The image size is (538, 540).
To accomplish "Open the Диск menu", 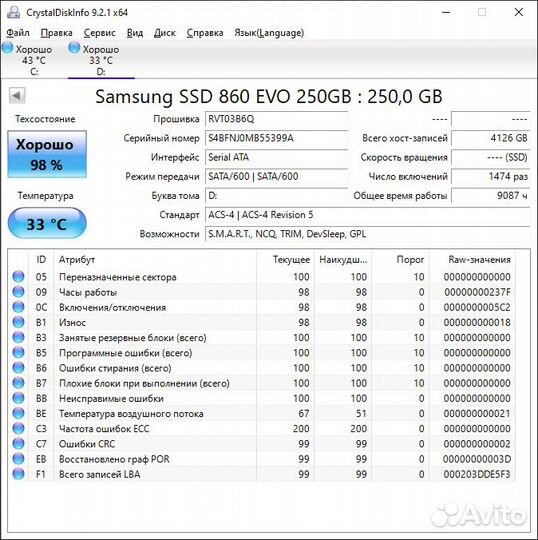I will [x=165, y=33].
